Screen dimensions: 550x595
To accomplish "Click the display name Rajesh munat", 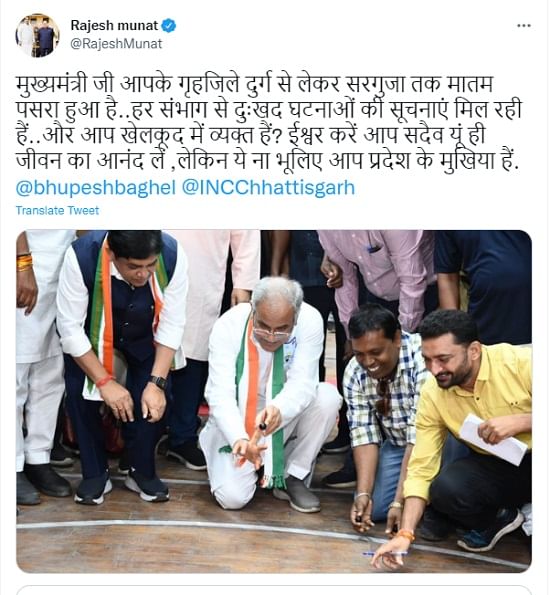I will click(x=114, y=25).
